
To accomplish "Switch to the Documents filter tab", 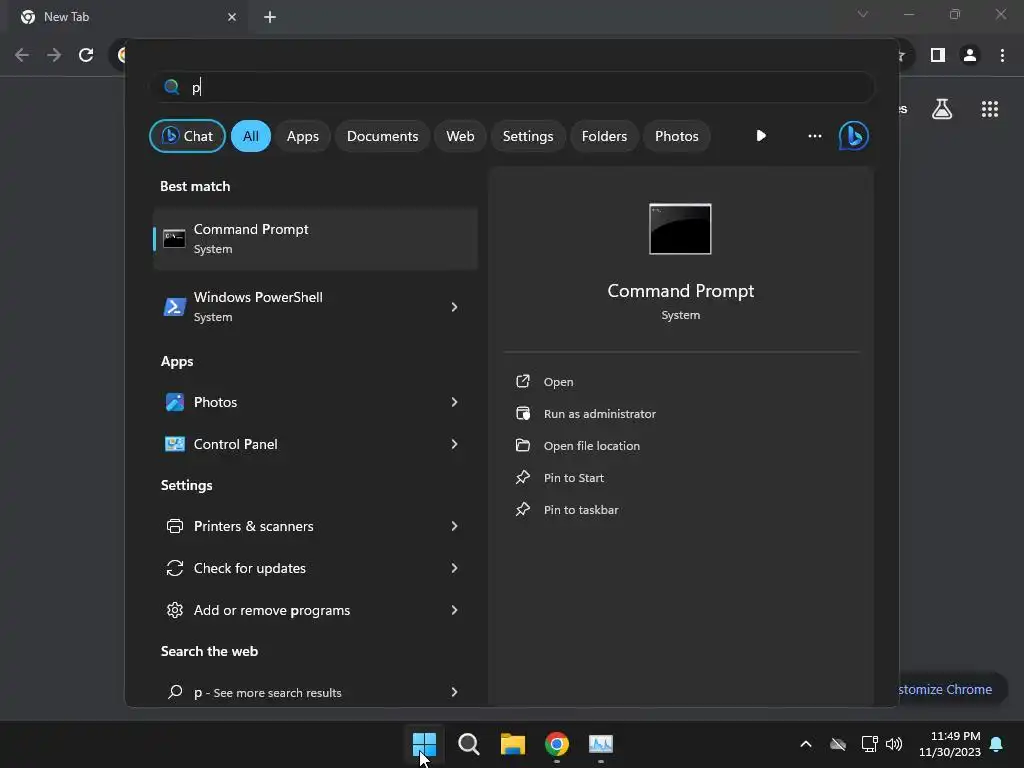I will (382, 136).
